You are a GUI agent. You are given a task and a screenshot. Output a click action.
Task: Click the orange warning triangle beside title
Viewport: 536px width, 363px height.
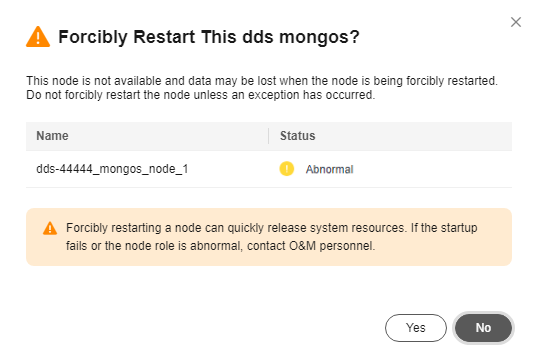click(x=38, y=37)
